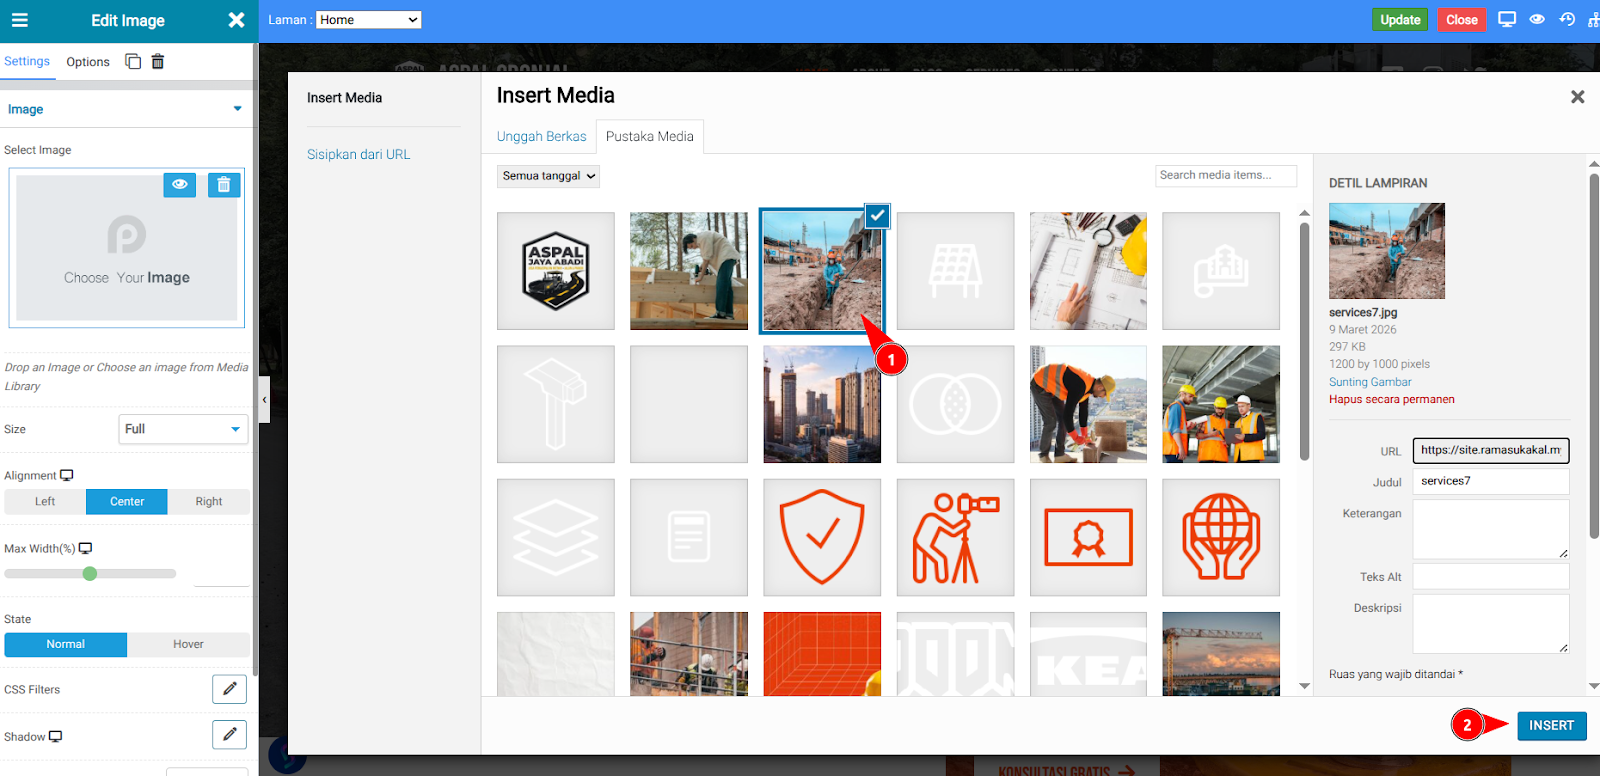Open the Laman page selector dropdown
1600x776 pixels.
click(368, 20)
